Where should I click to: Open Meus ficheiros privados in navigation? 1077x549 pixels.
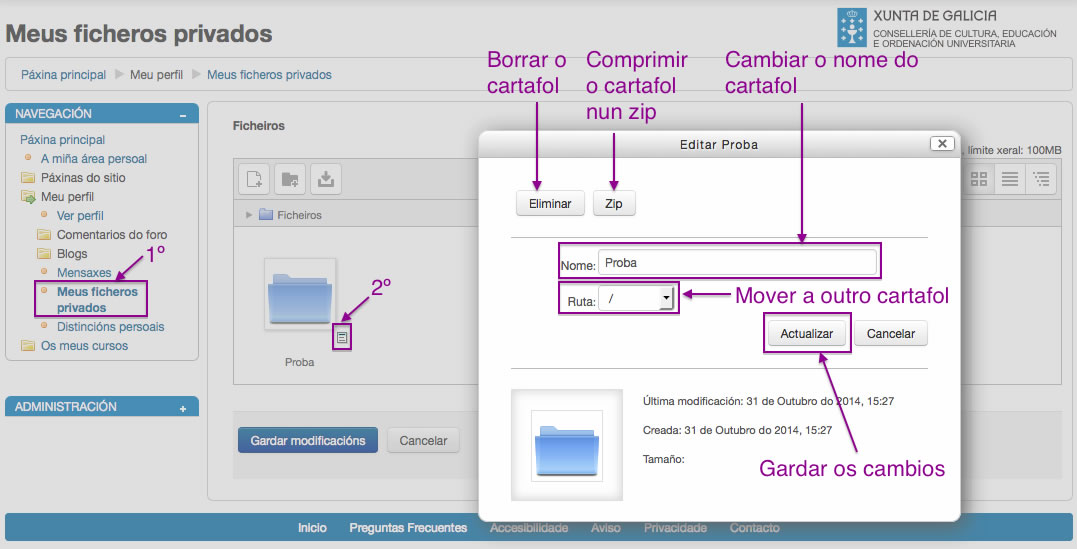97,300
